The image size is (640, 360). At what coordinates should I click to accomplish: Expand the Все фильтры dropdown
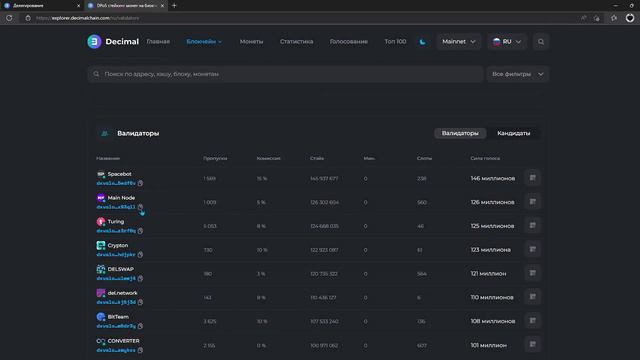point(518,74)
